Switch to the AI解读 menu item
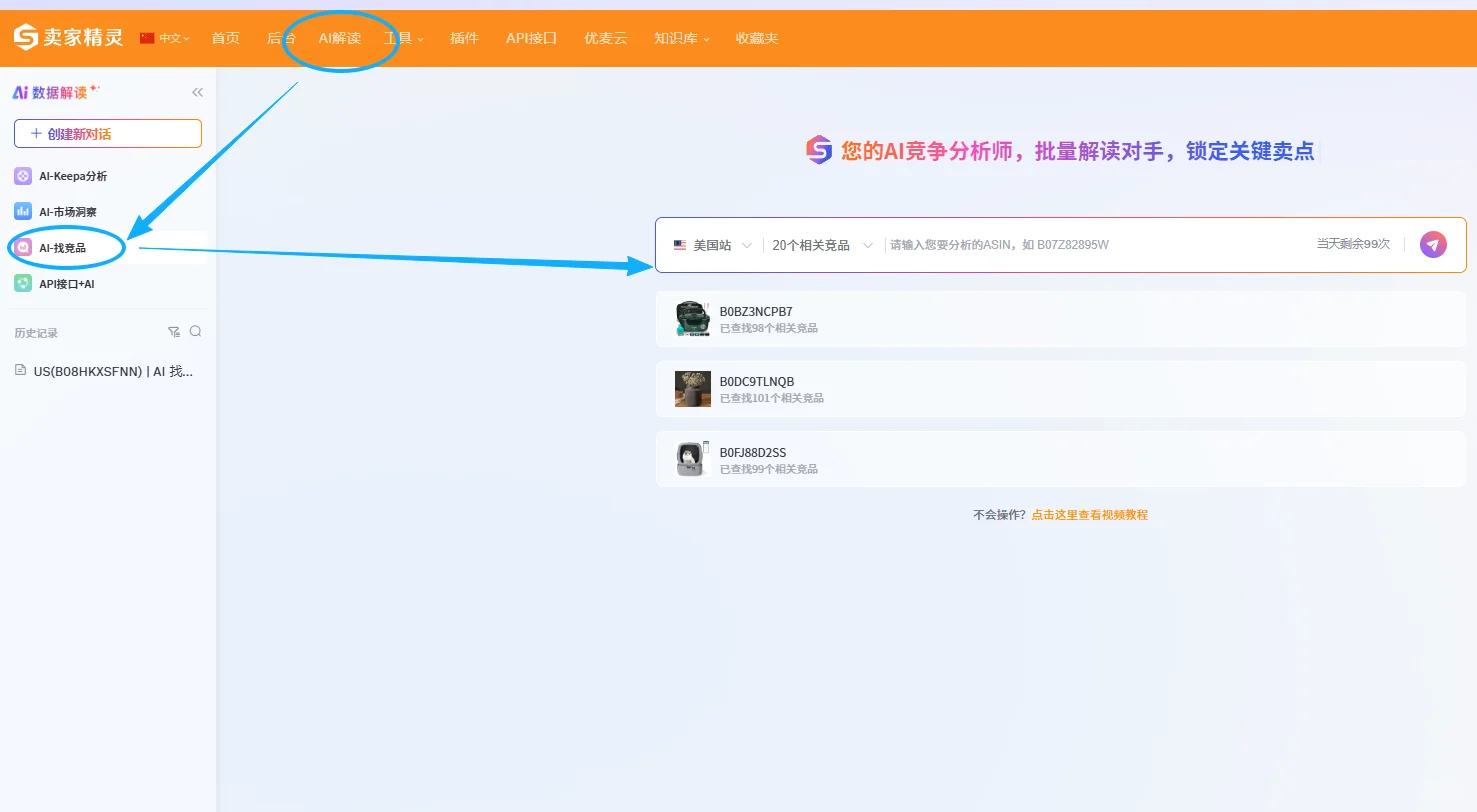 click(339, 38)
